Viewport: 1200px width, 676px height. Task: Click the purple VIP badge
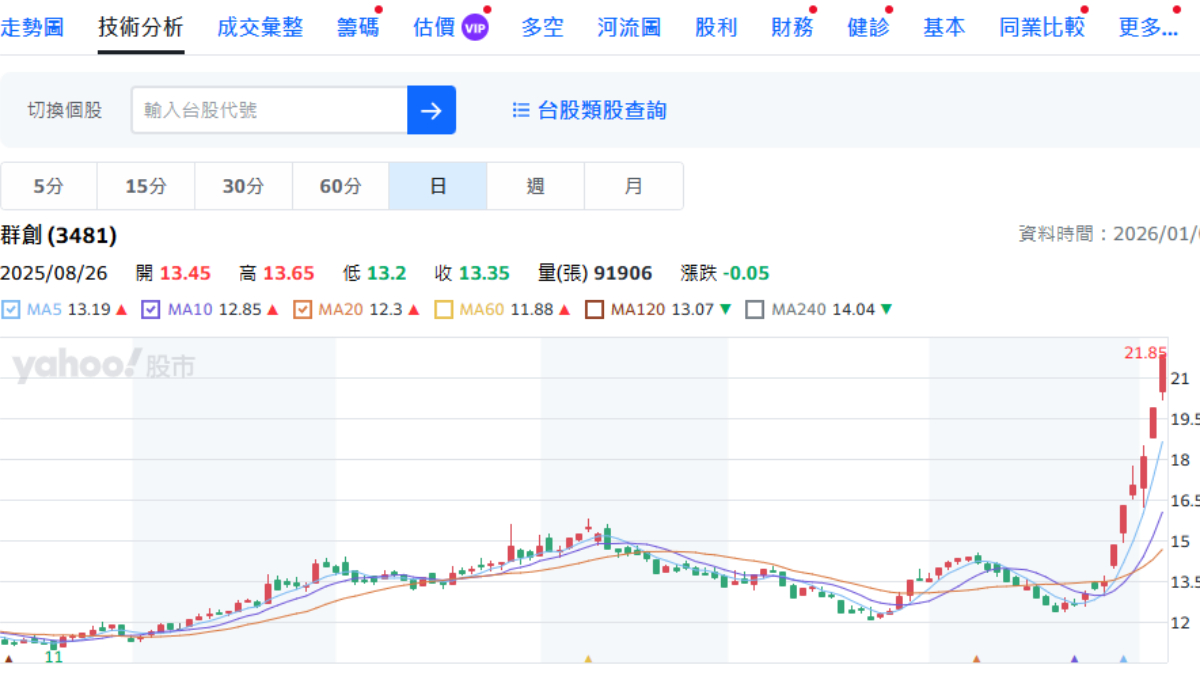click(x=475, y=28)
